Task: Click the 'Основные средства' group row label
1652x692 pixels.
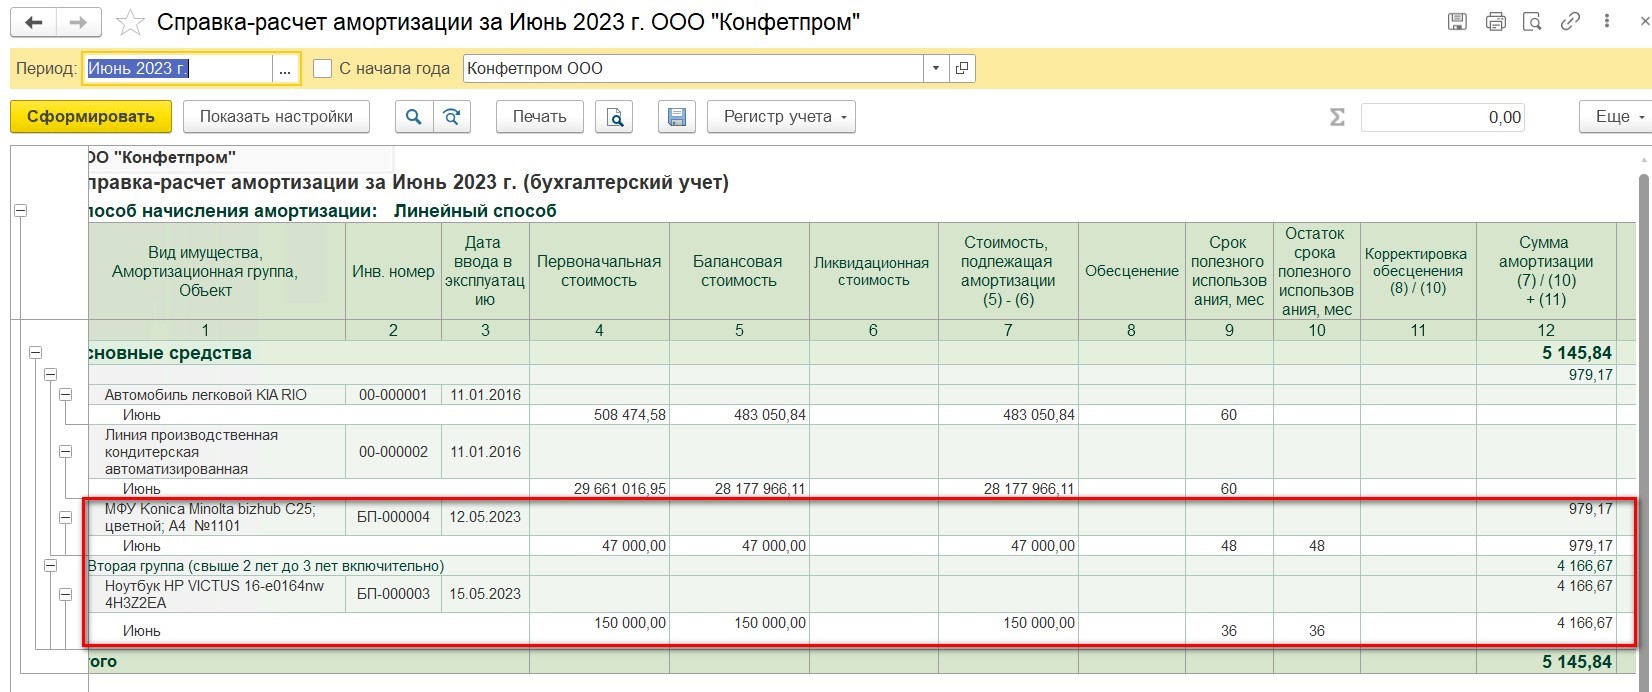Action: point(170,352)
